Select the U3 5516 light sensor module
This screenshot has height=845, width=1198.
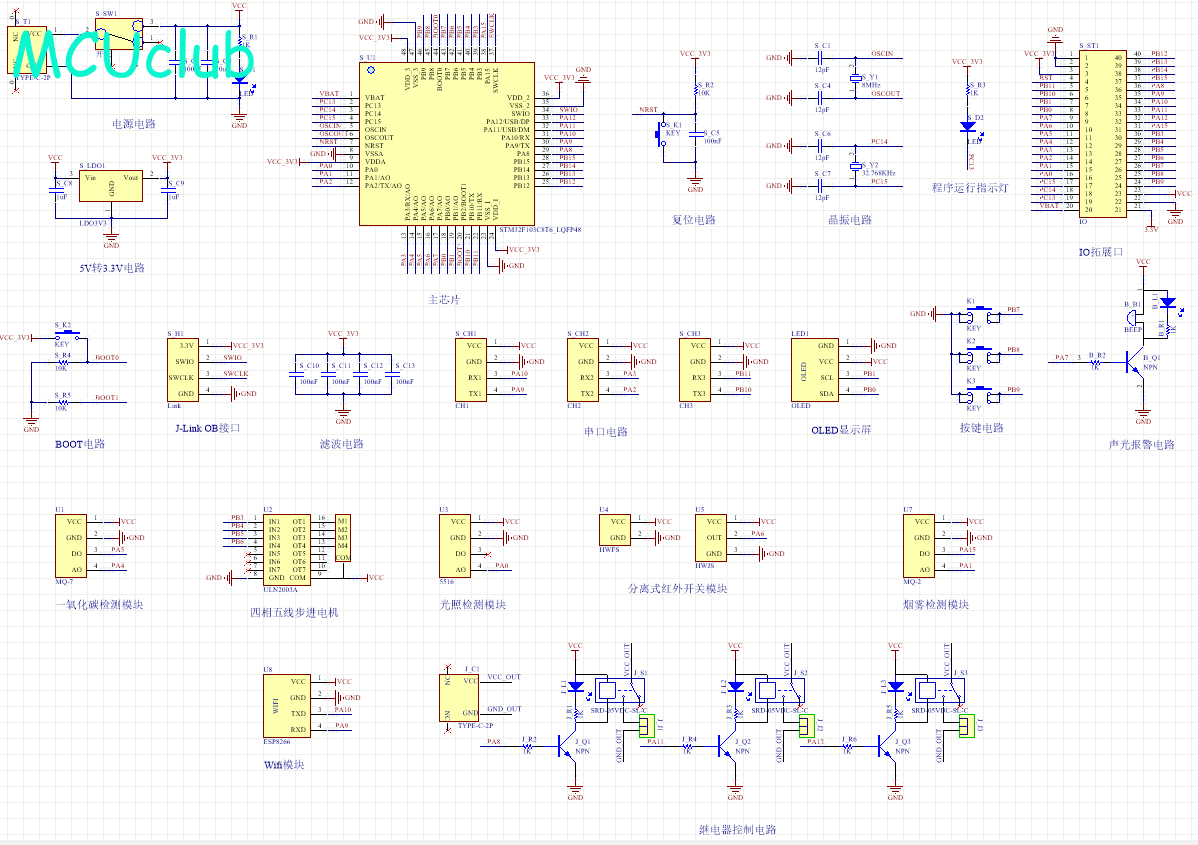tap(455, 546)
